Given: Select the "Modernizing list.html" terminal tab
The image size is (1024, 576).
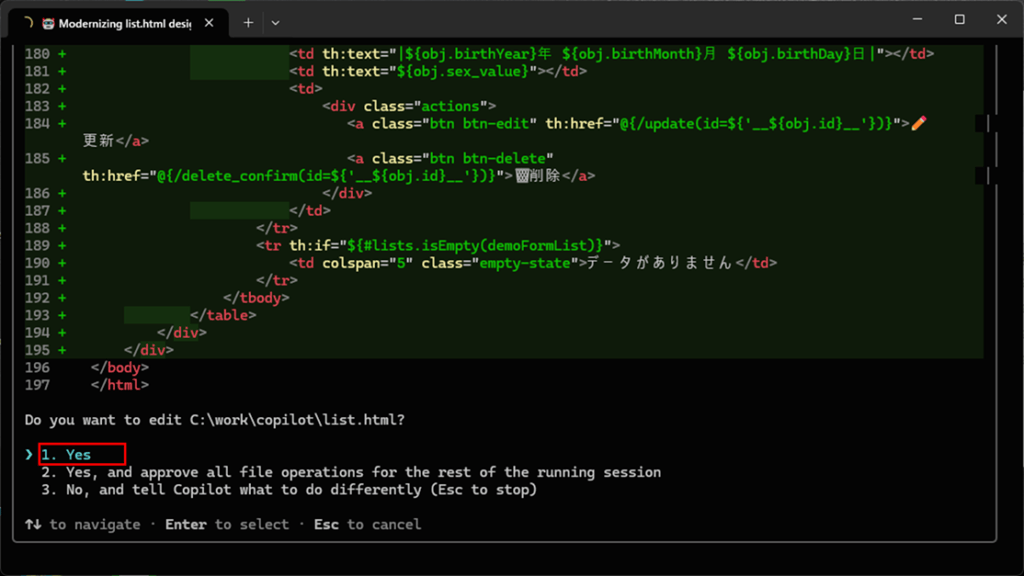Looking at the screenshot, I should pyautogui.click(x=119, y=23).
